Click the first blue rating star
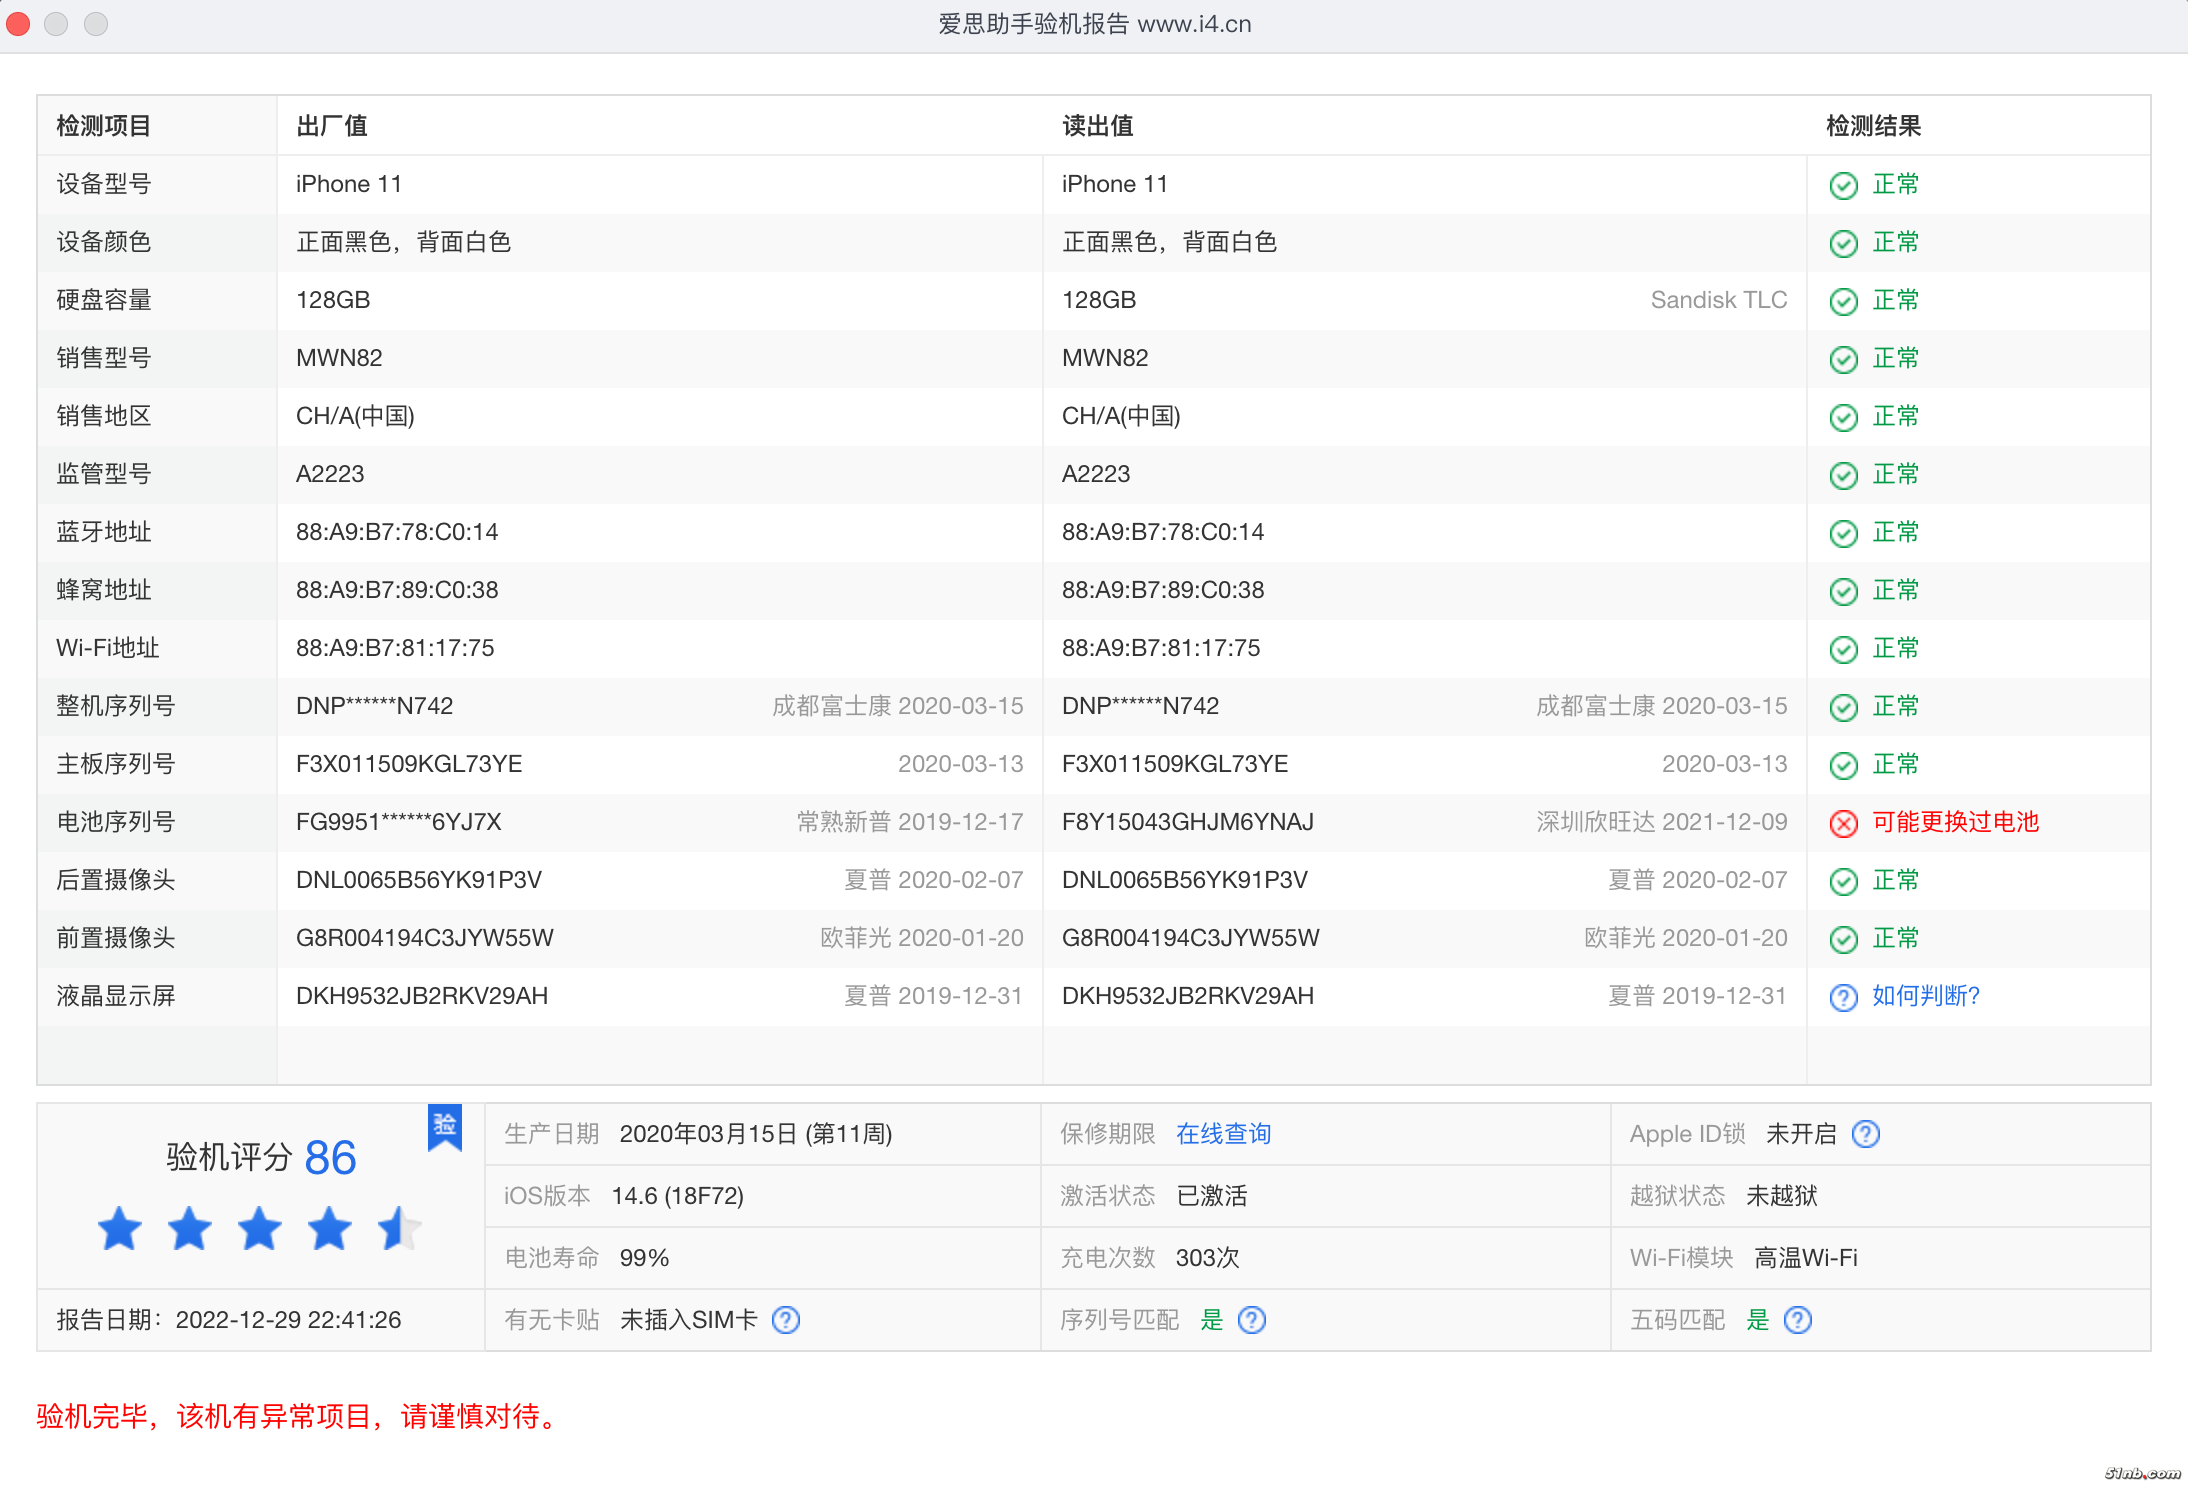The width and height of the screenshot is (2188, 1486). (x=119, y=1230)
